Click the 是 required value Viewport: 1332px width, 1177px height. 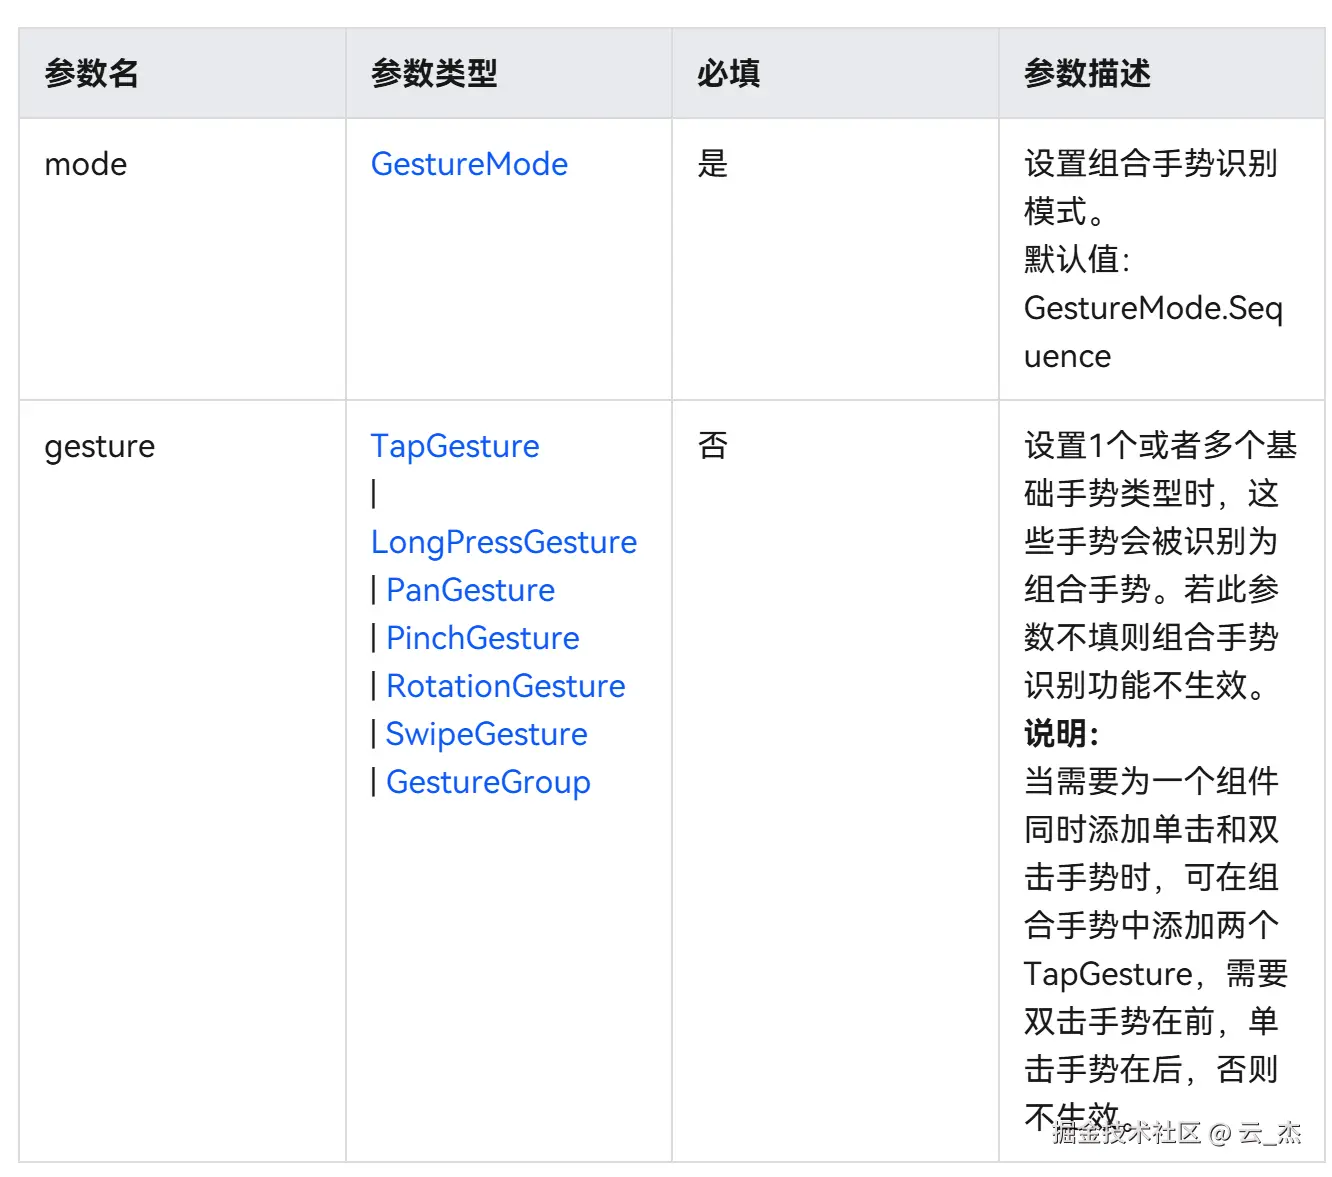[x=713, y=164]
